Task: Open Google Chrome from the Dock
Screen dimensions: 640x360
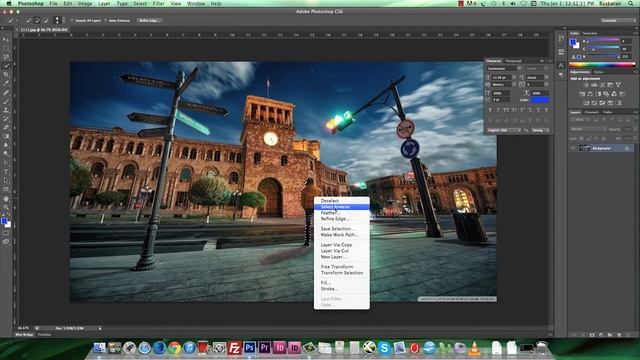Action: coord(175,348)
